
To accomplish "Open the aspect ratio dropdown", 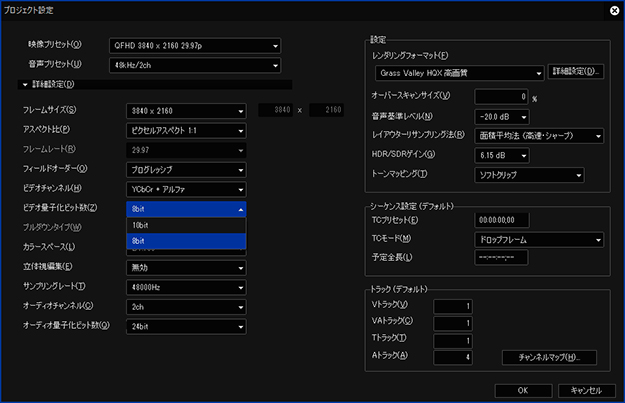I will point(186,130).
